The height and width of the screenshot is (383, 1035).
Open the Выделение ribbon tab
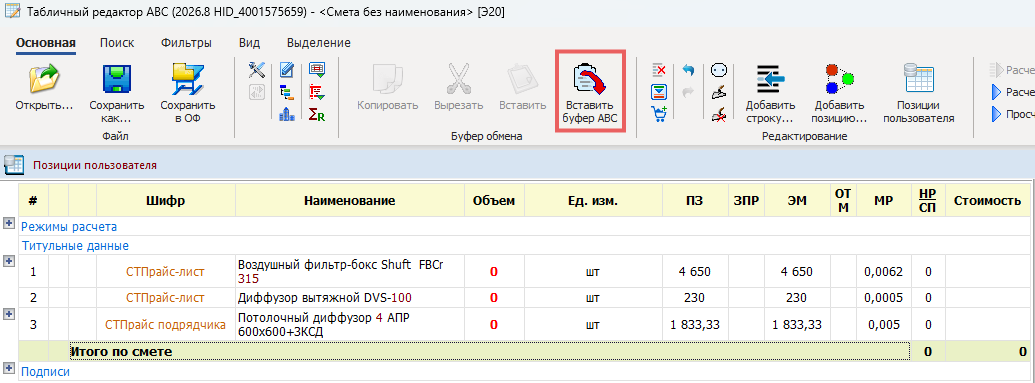pos(318,43)
